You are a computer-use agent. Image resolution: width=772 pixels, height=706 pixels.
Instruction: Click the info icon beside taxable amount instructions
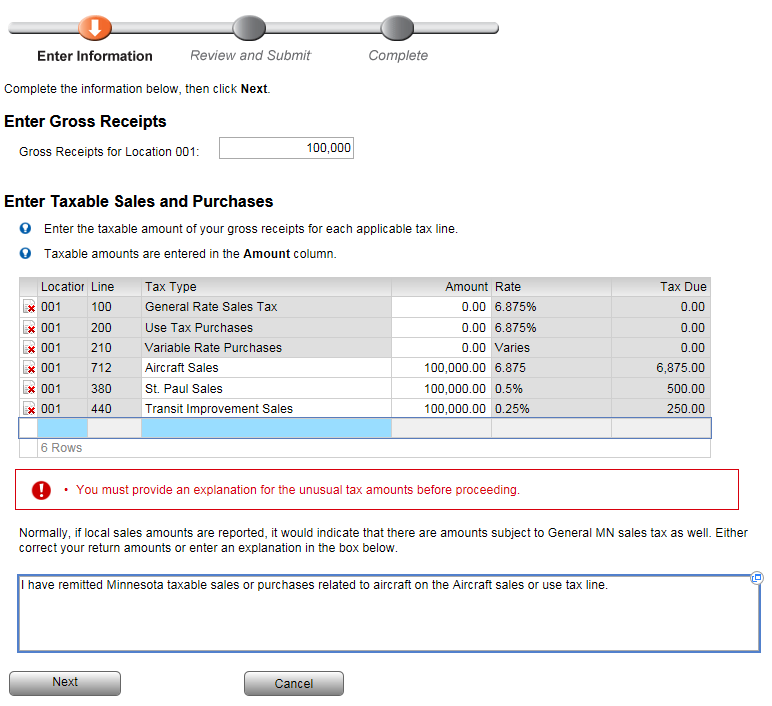(26, 229)
